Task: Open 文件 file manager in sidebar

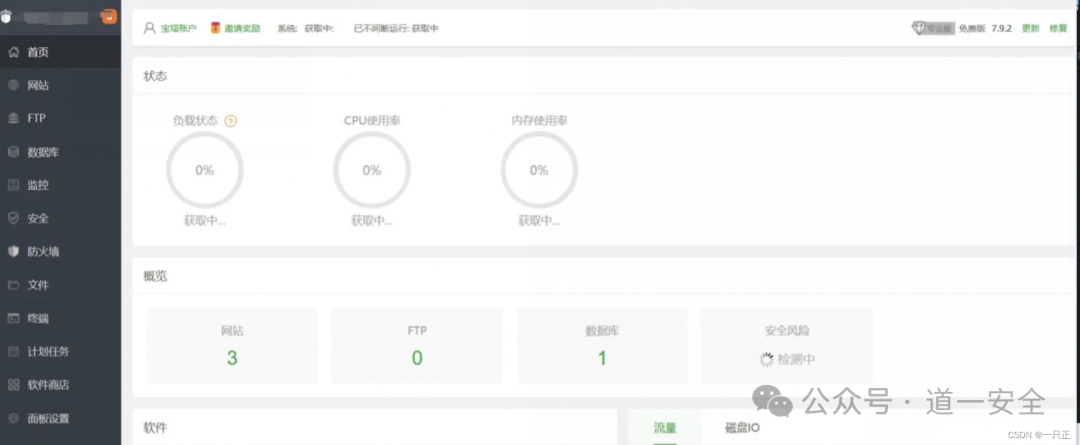Action: tap(61, 285)
